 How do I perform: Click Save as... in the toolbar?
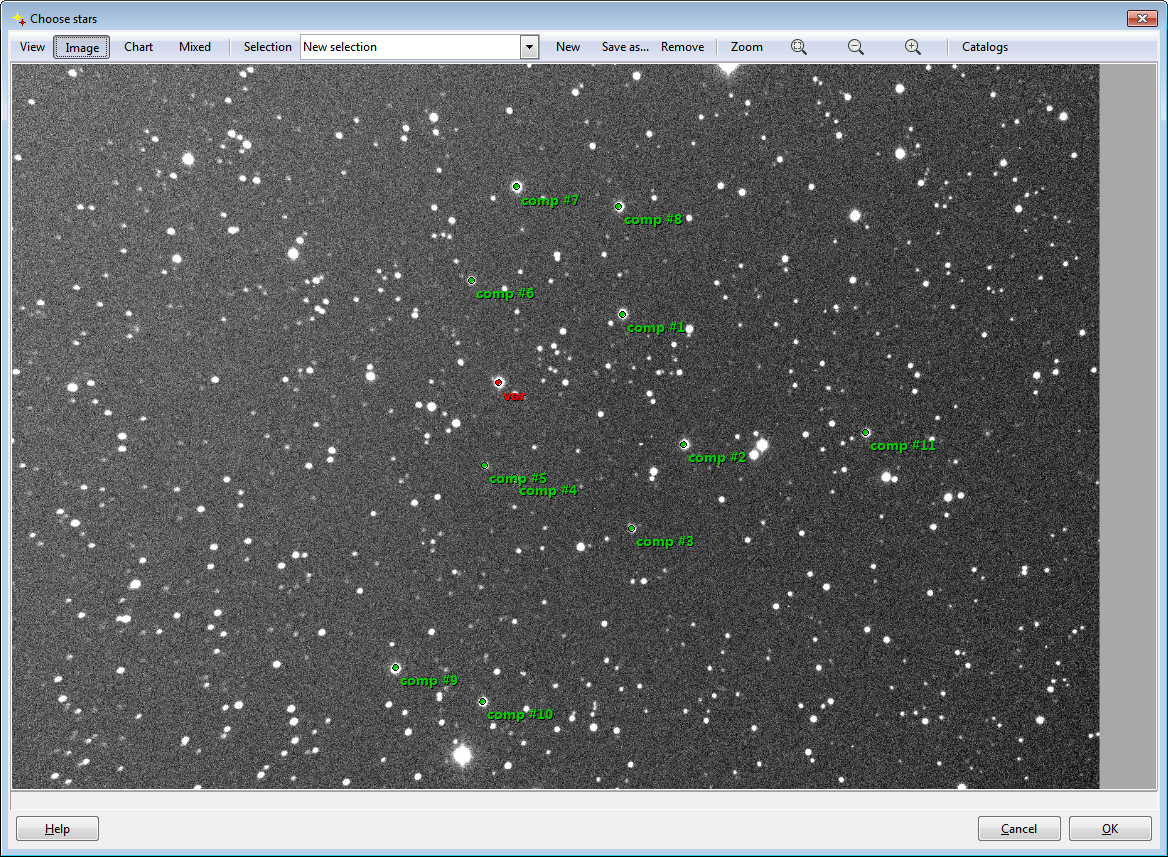(x=625, y=47)
